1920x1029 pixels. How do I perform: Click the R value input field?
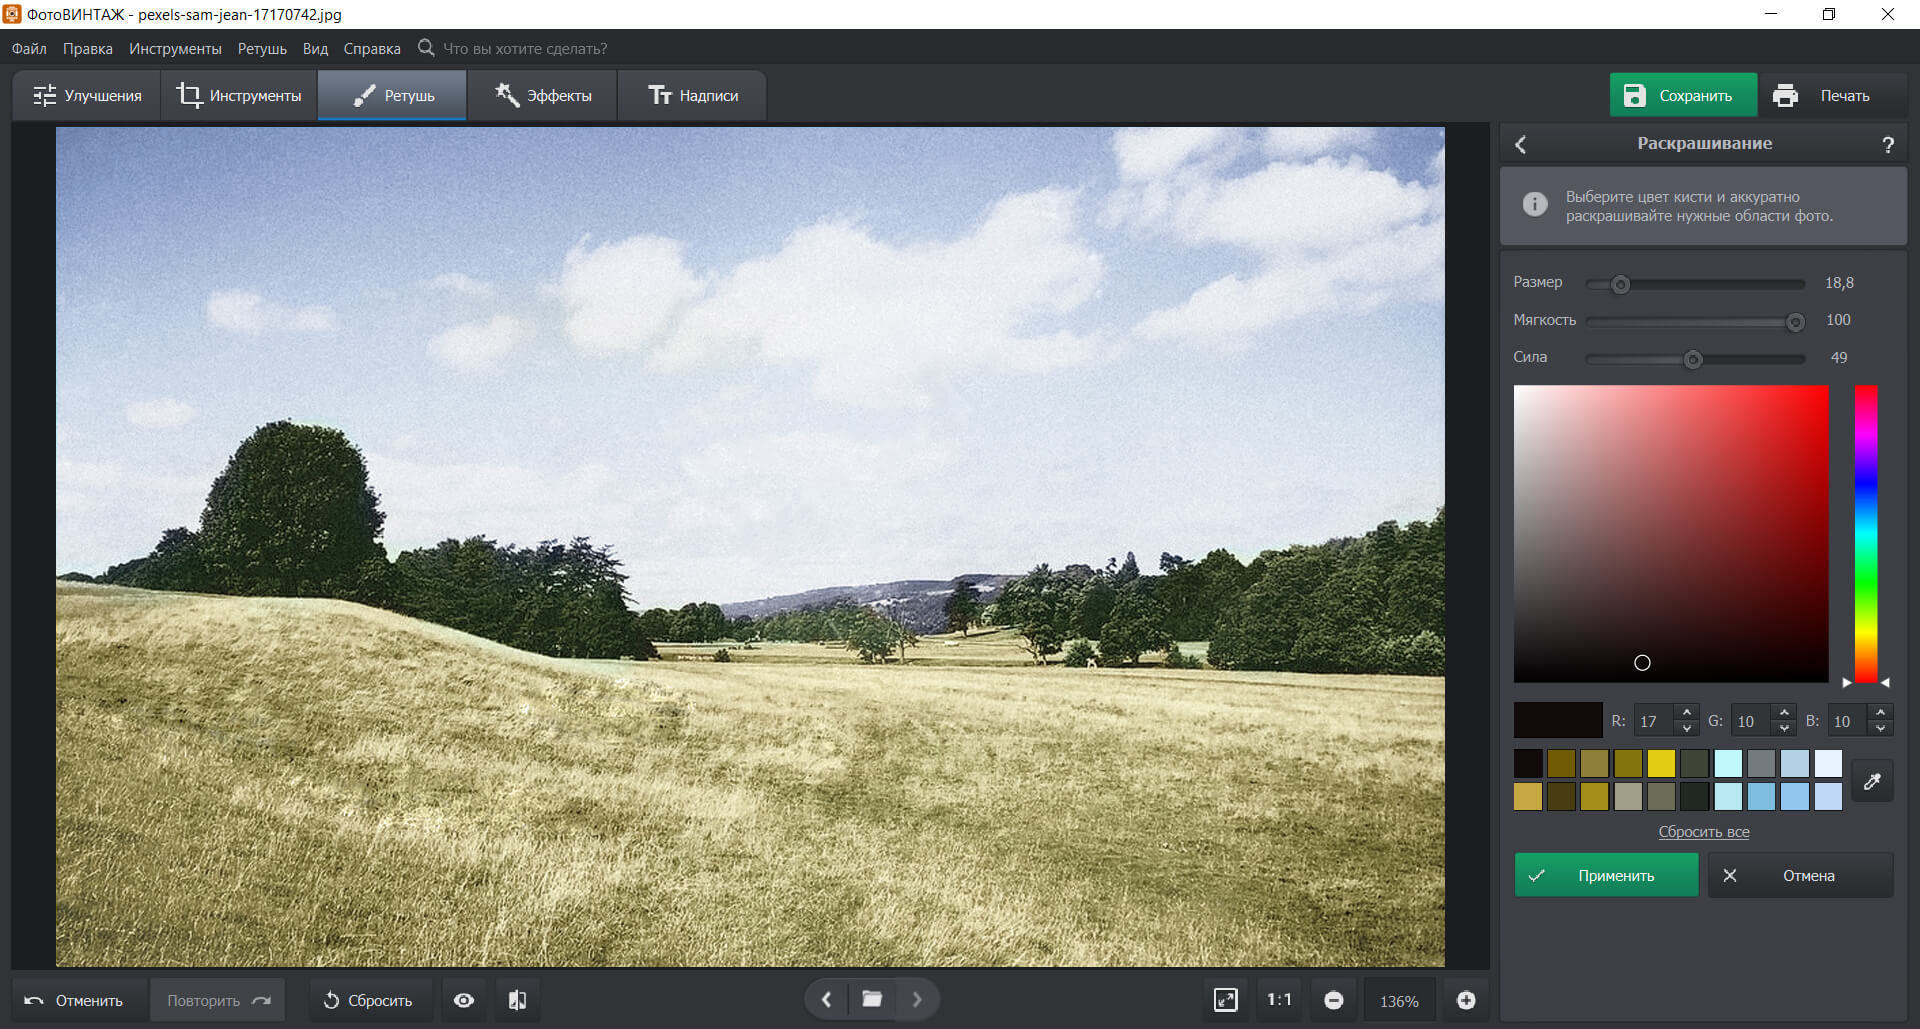pyautogui.click(x=1655, y=721)
